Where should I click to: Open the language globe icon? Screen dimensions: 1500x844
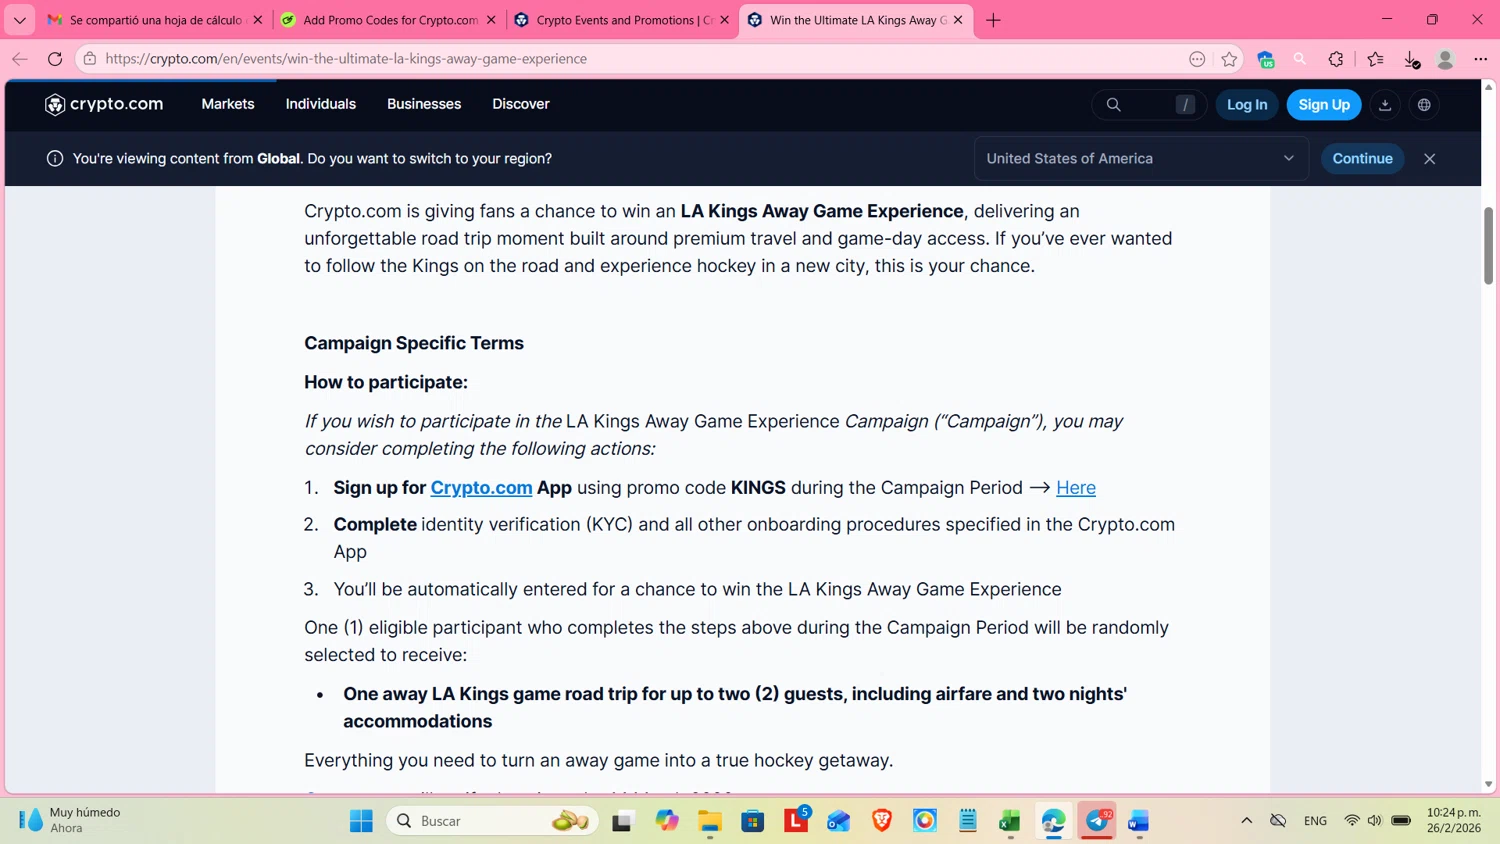coord(1424,104)
